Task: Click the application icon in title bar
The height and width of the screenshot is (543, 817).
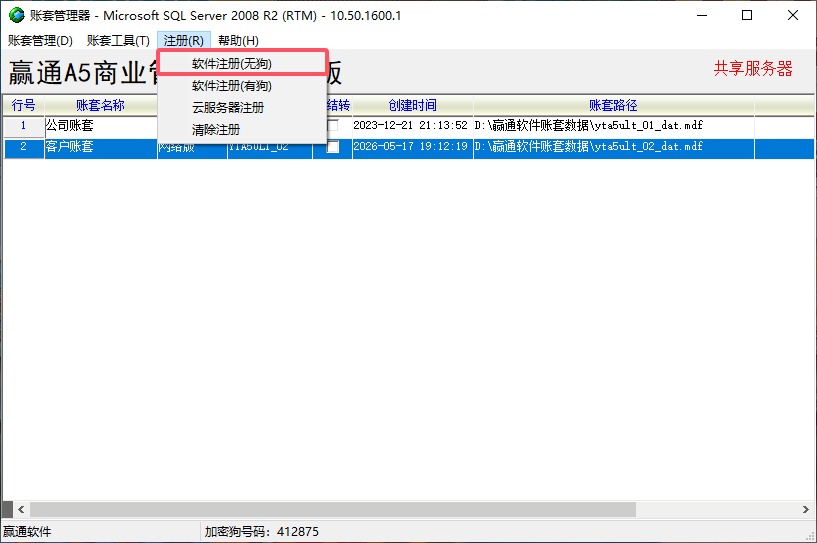Action: (17, 15)
